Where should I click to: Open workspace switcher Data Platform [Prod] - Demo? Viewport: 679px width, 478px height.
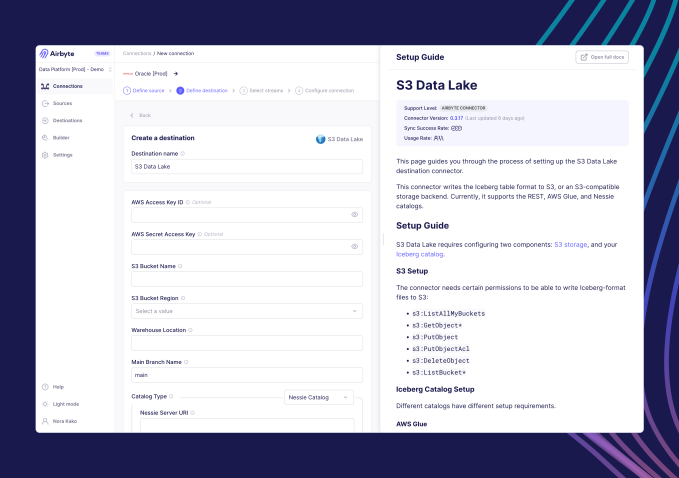coord(75,69)
